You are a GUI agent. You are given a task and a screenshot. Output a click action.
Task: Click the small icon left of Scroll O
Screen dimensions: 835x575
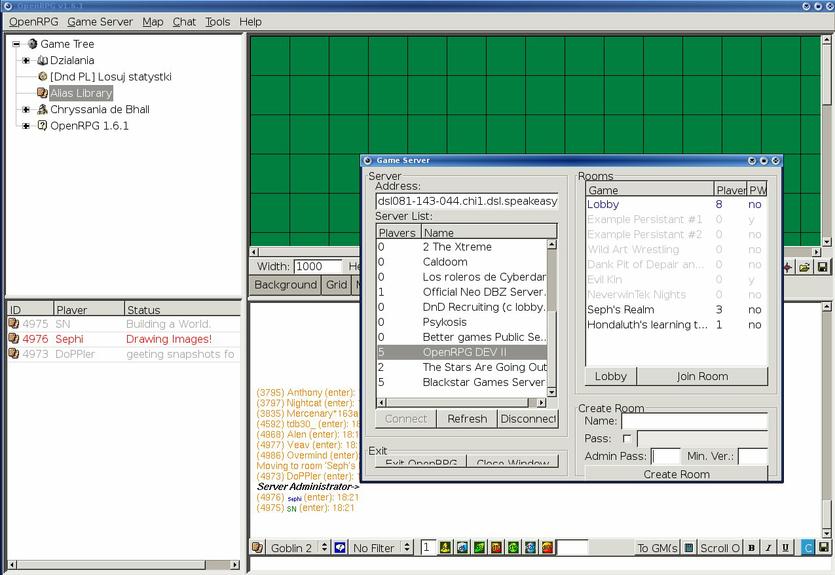689,547
